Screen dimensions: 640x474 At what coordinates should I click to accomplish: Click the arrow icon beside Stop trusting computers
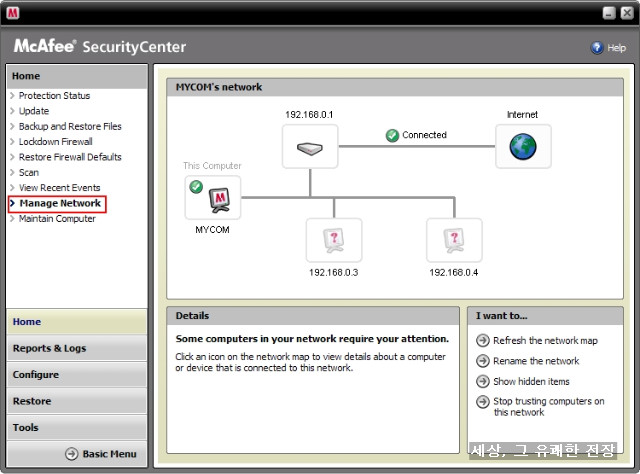[x=483, y=402]
